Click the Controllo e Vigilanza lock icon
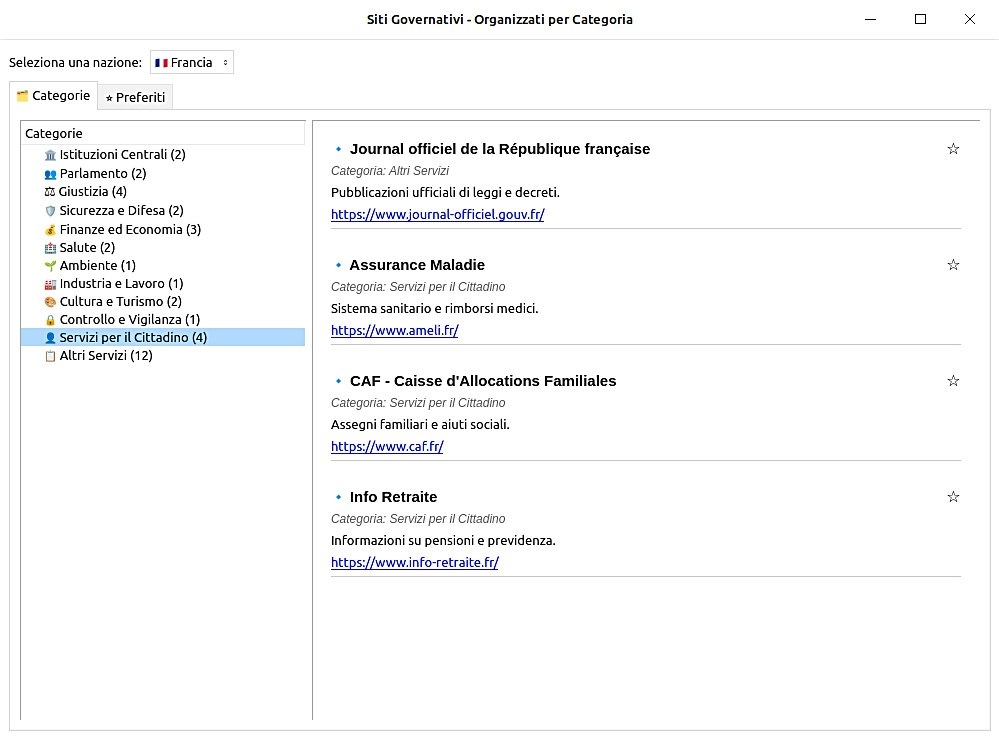This screenshot has width=999, height=738. [x=50, y=320]
